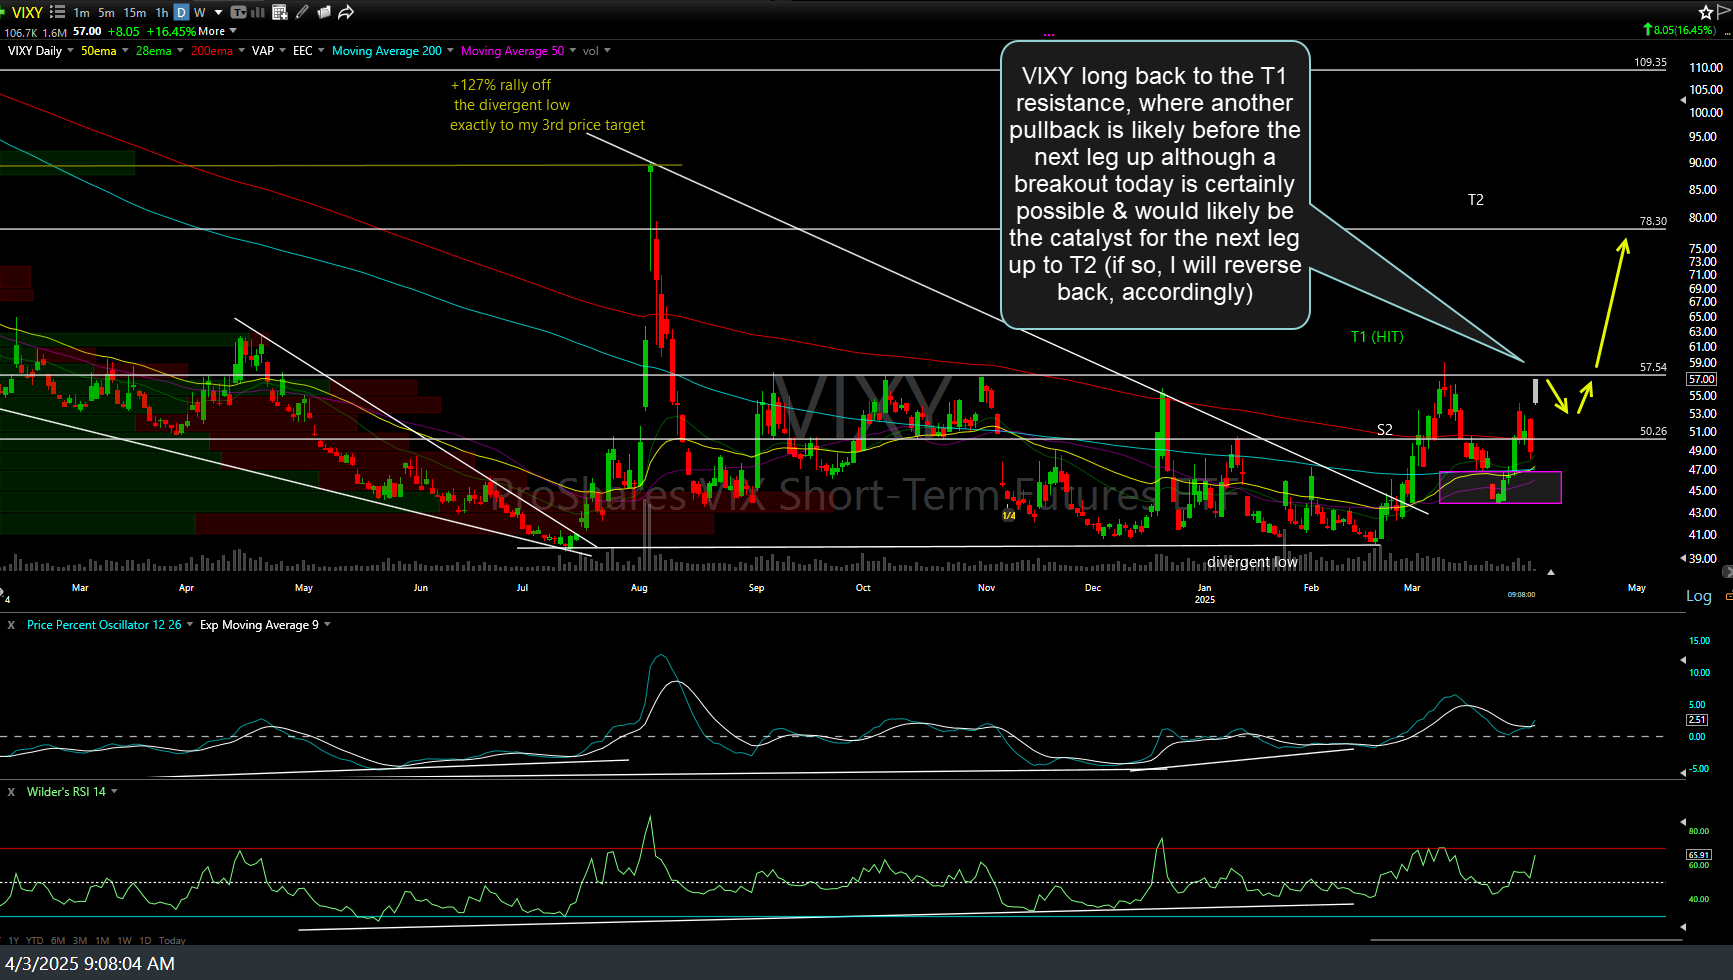The height and width of the screenshot is (980, 1733).
Task: Expand the timeframe dropdown arrow after W
Action: click(218, 12)
